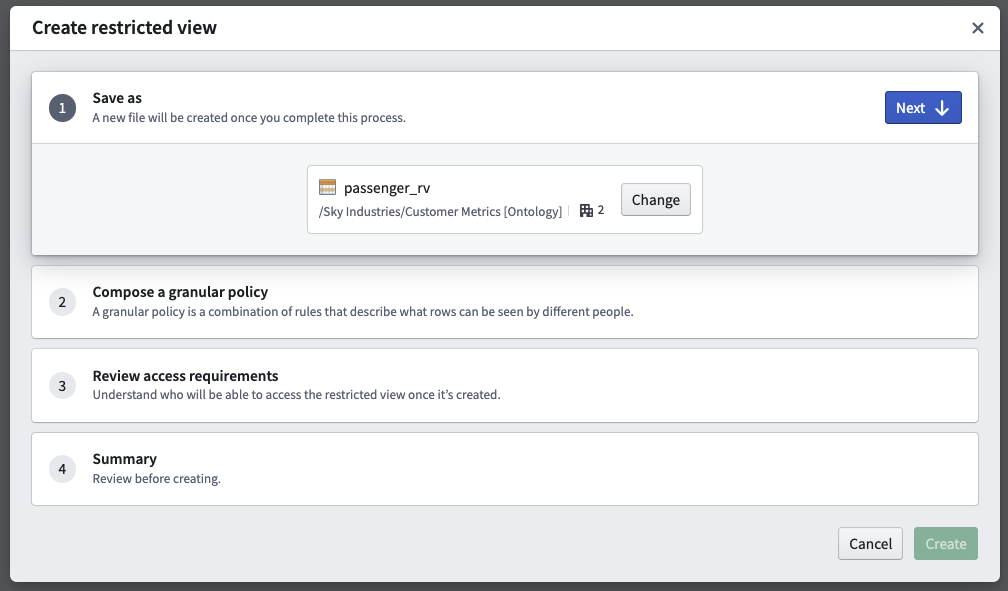Click the step 3 number badge
The image size is (1008, 591).
point(62,385)
